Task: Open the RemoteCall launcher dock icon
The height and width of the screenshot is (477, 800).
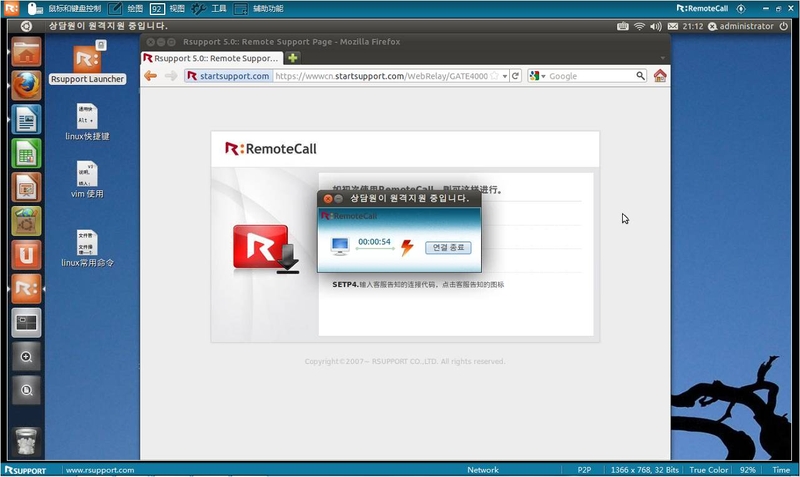Action: click(x=26, y=288)
